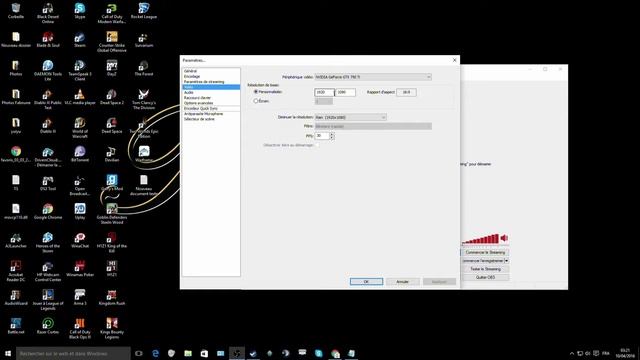Close the Paramètres dialog
640x360 pixels.
tap(455, 60)
